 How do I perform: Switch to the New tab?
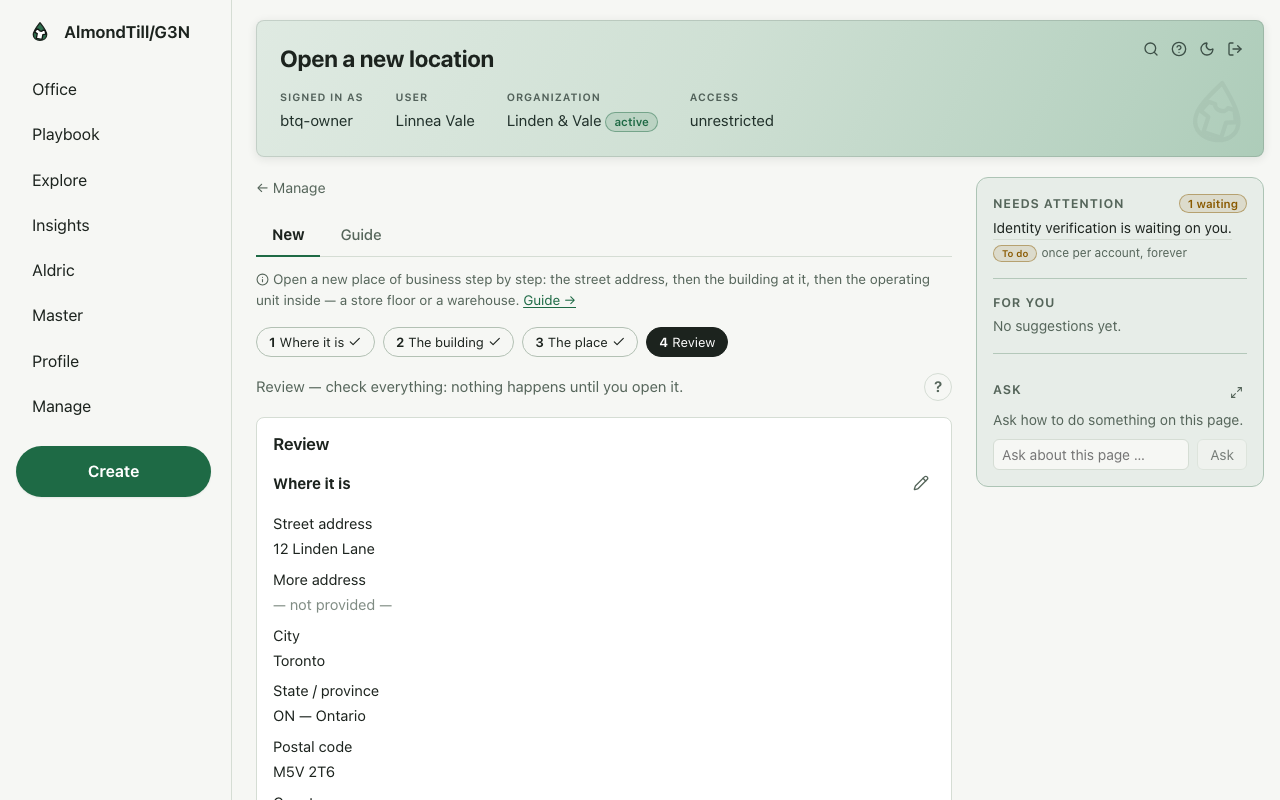tap(288, 235)
